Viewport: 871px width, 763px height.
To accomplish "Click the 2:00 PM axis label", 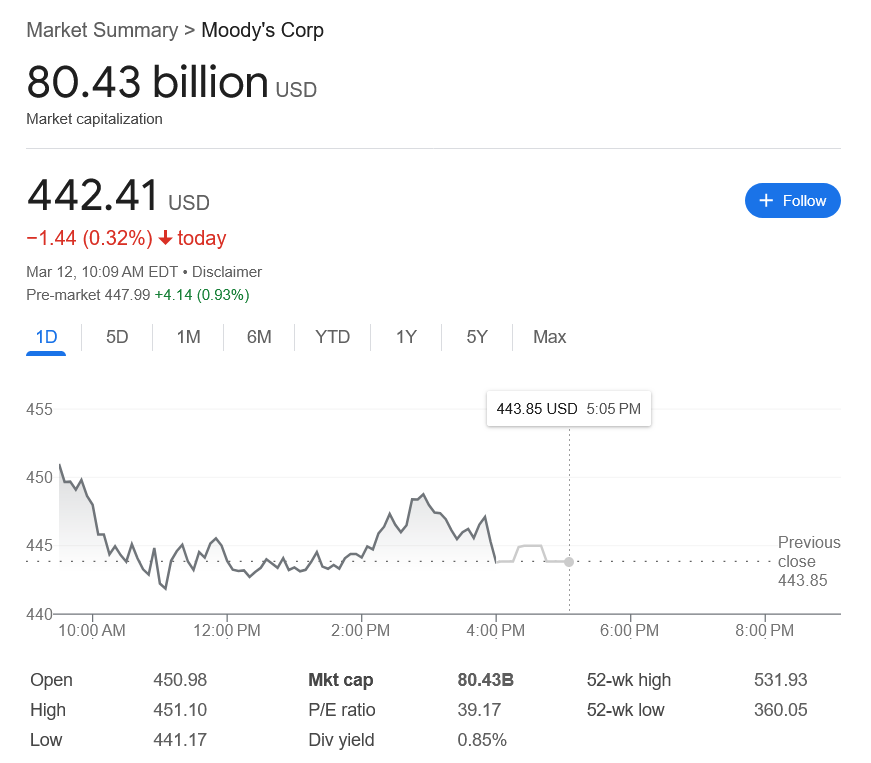I will point(361,630).
